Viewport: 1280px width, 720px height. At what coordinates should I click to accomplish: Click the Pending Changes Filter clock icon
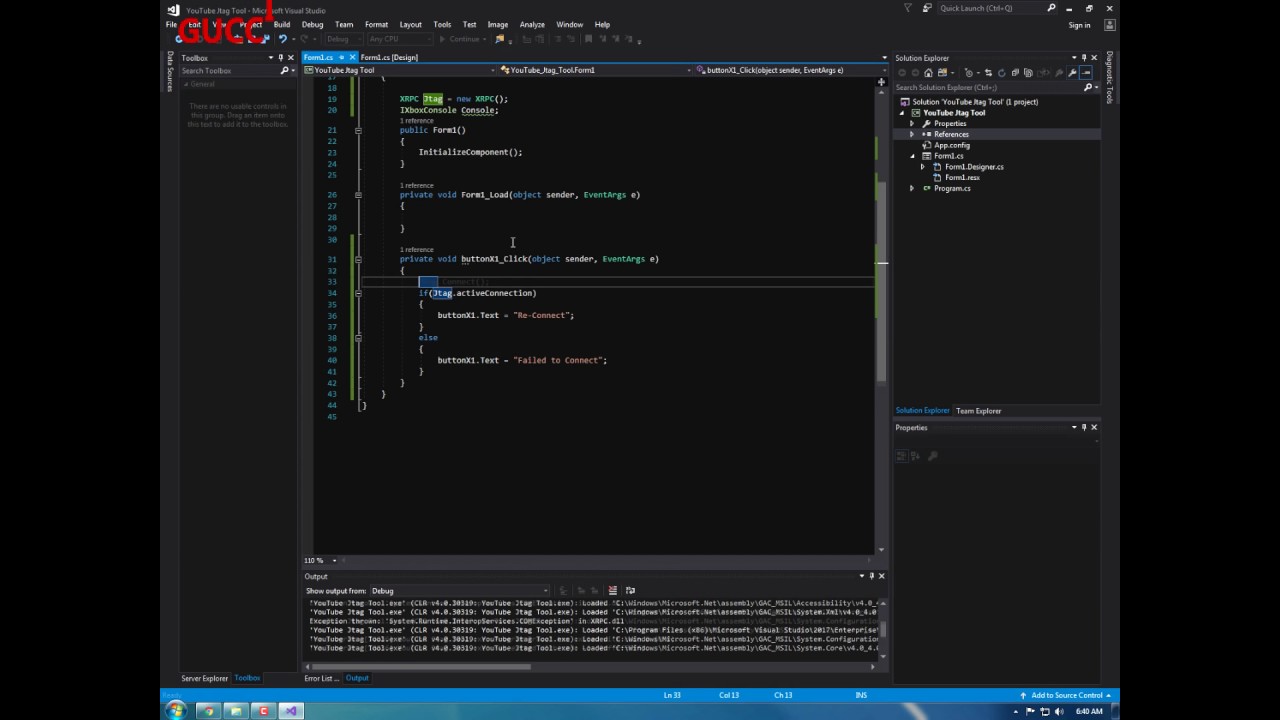969,73
